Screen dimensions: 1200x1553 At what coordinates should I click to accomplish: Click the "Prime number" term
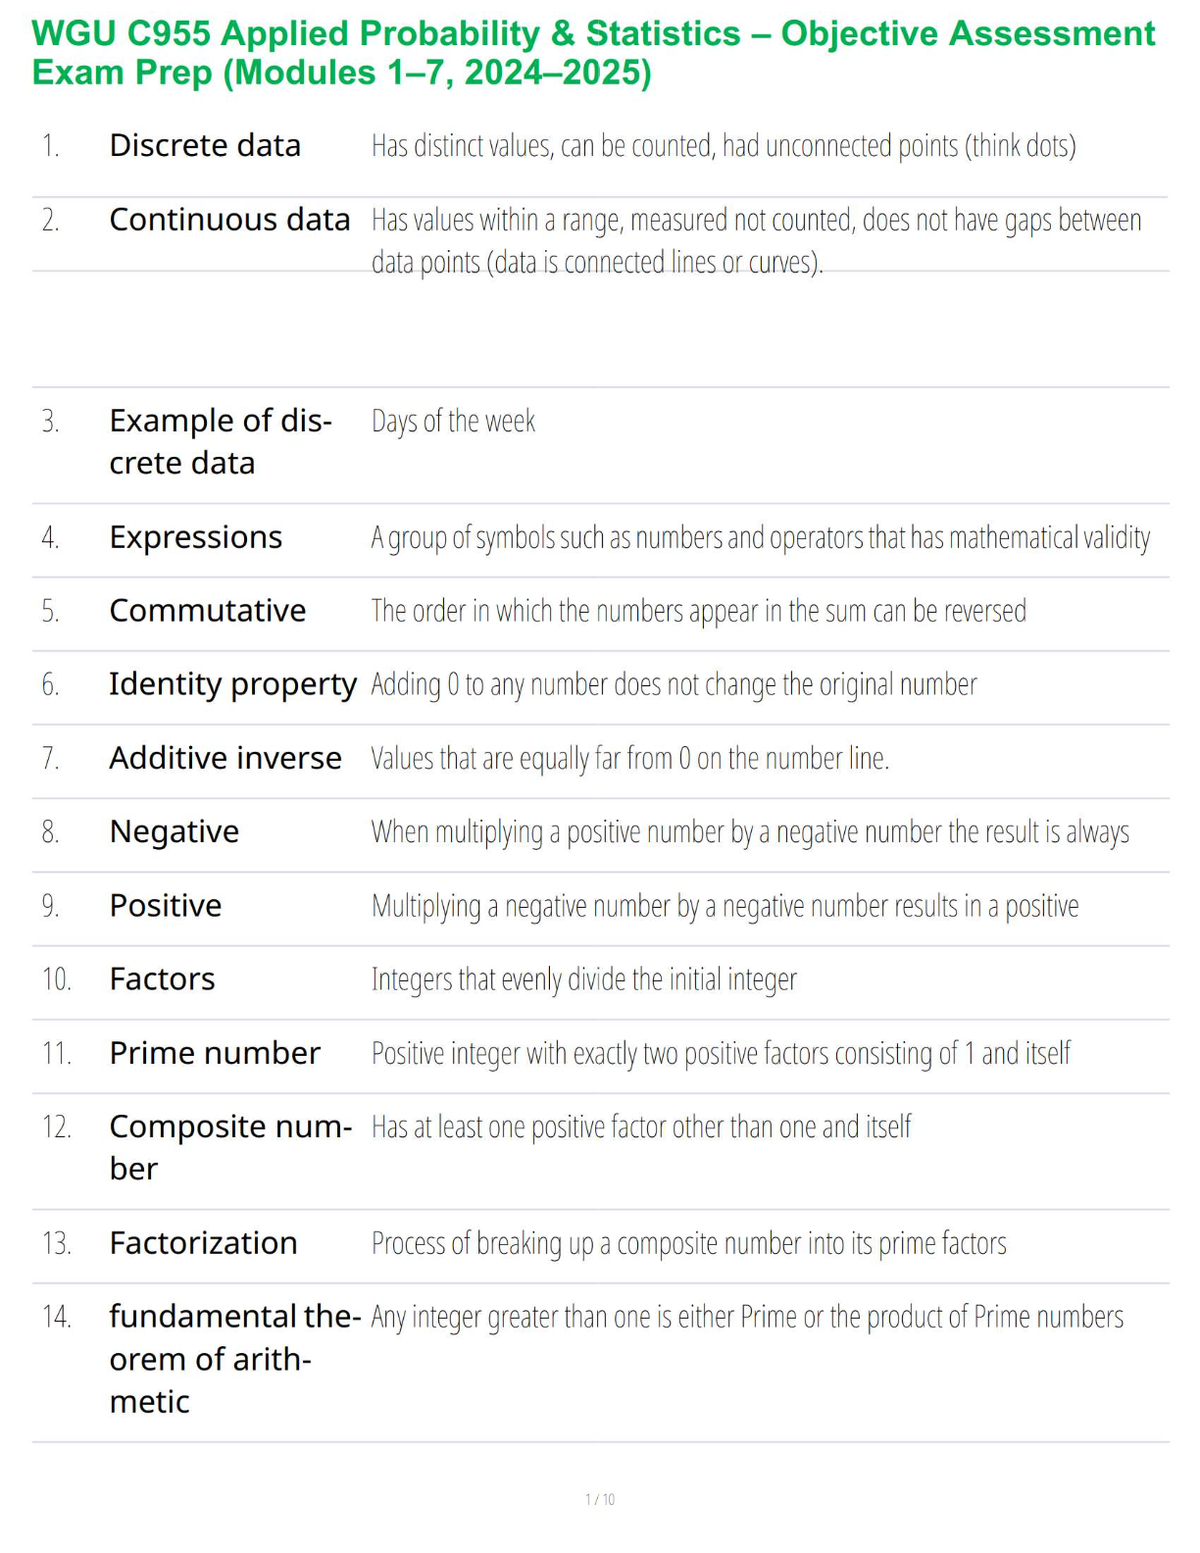pos(215,1053)
